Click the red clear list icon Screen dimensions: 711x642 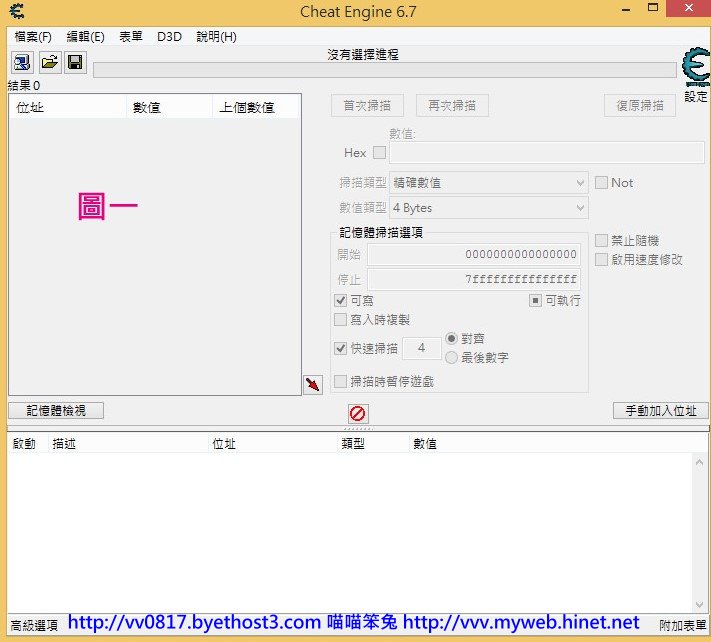tap(358, 413)
